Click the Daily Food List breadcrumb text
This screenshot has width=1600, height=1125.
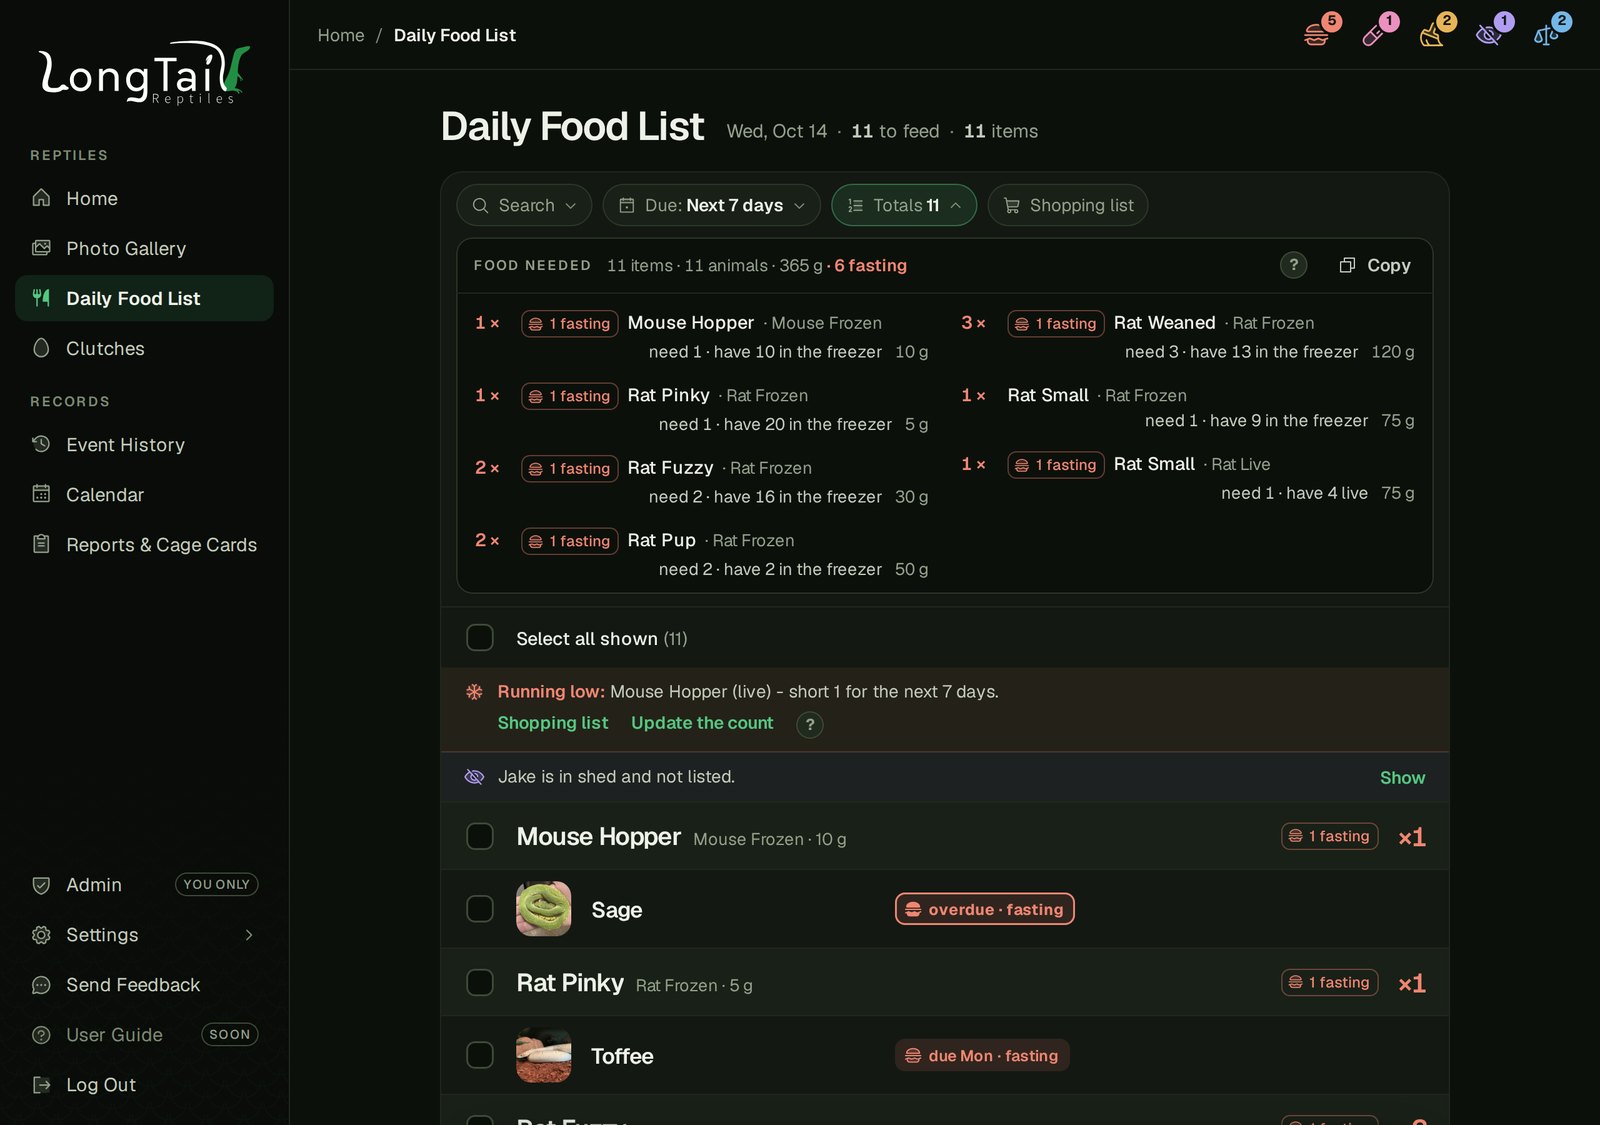click(455, 35)
